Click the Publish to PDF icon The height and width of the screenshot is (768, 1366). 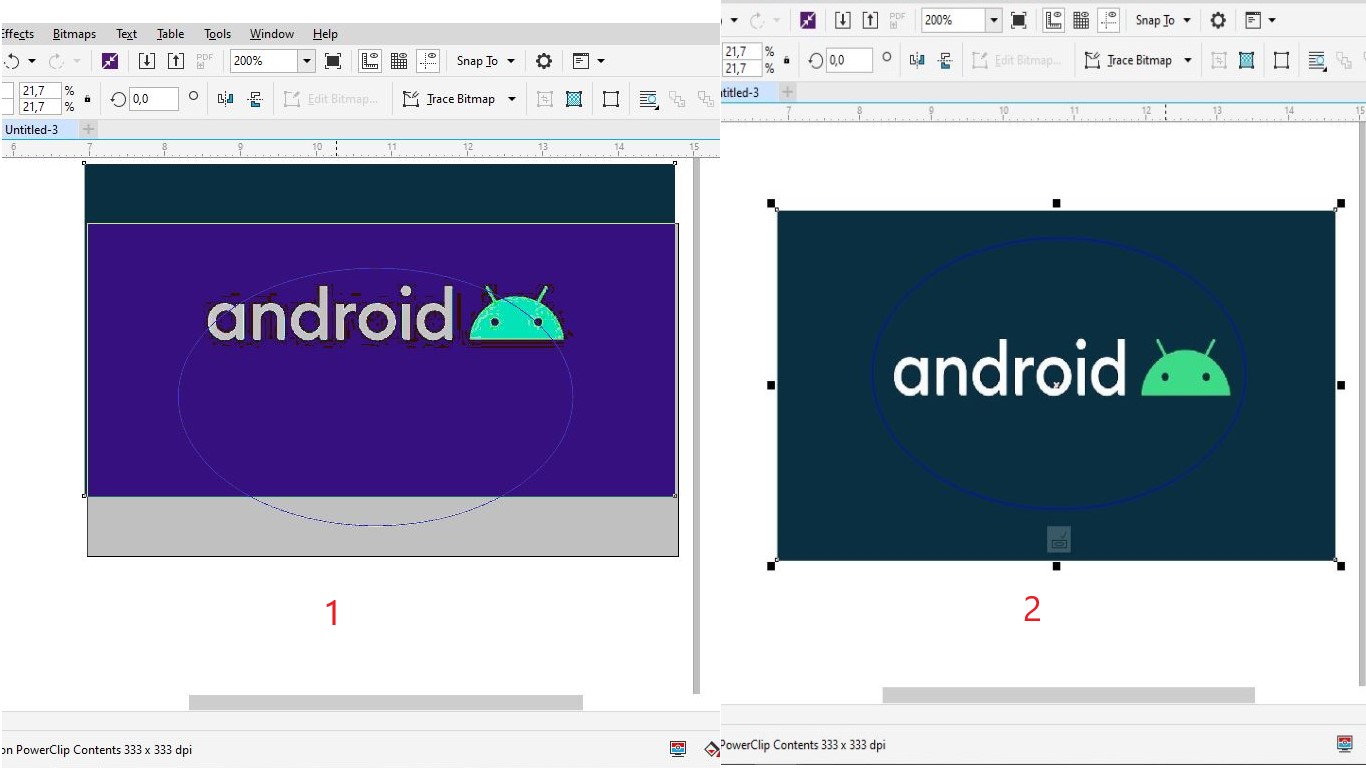[204, 61]
